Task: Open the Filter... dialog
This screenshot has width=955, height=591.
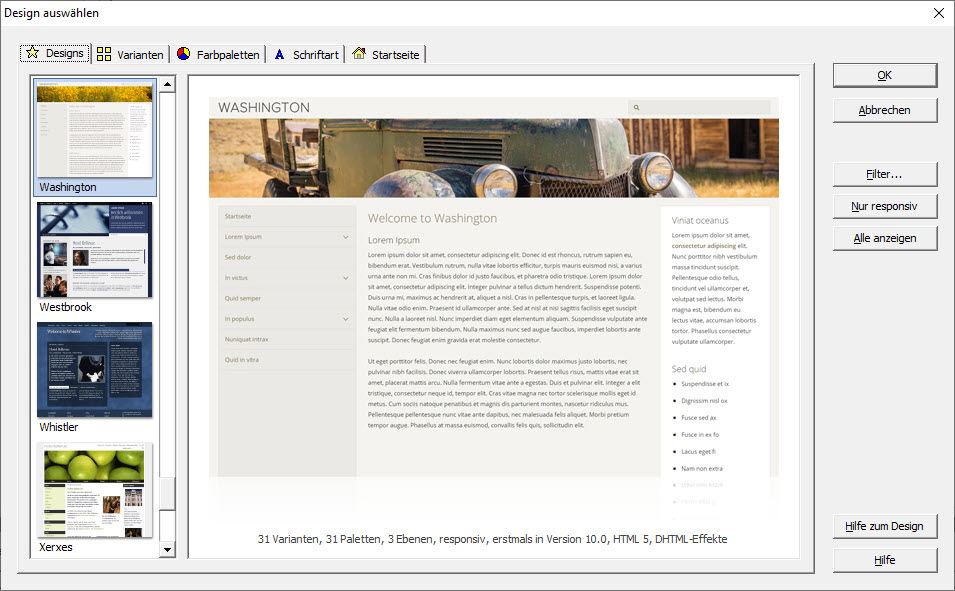Action: coord(885,174)
